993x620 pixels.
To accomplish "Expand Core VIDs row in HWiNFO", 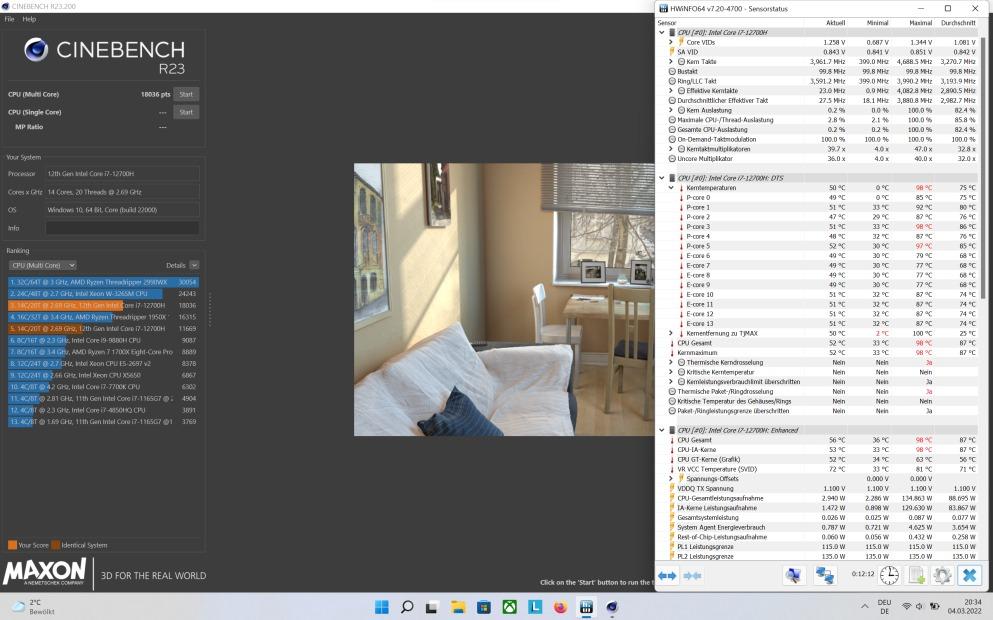I will coord(671,42).
